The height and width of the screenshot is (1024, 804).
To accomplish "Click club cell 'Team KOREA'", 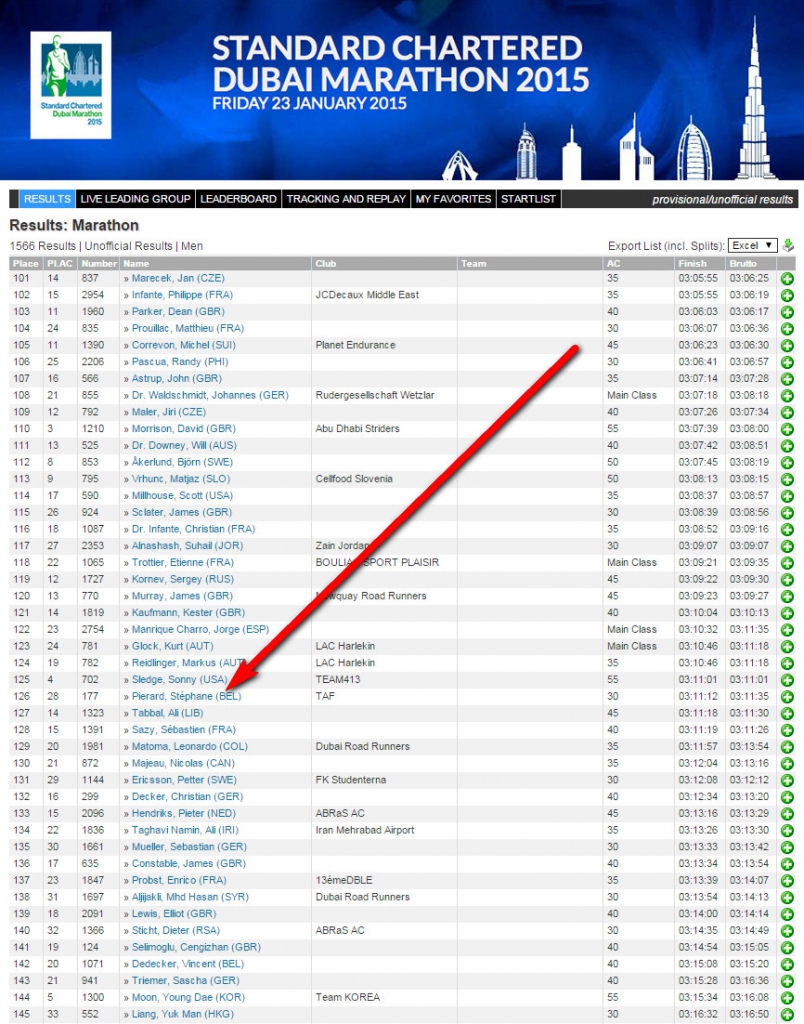I will [x=347, y=997].
